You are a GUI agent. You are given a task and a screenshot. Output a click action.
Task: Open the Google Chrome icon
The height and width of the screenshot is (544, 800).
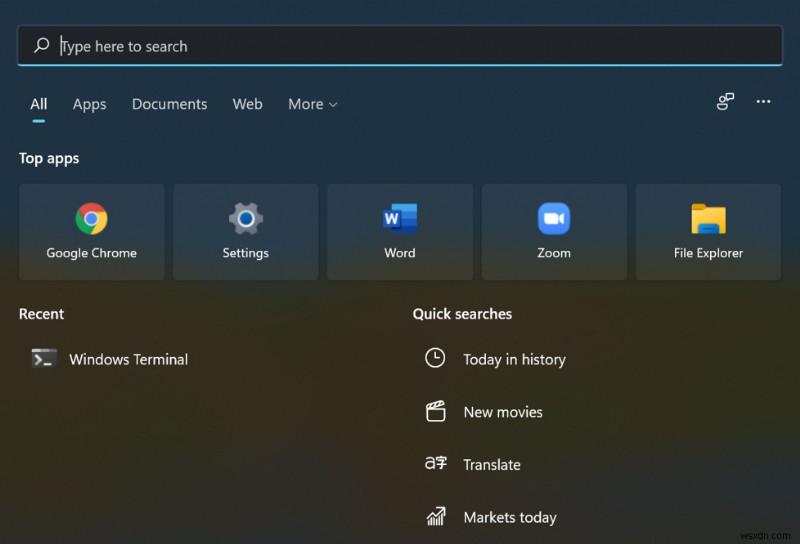(91, 218)
